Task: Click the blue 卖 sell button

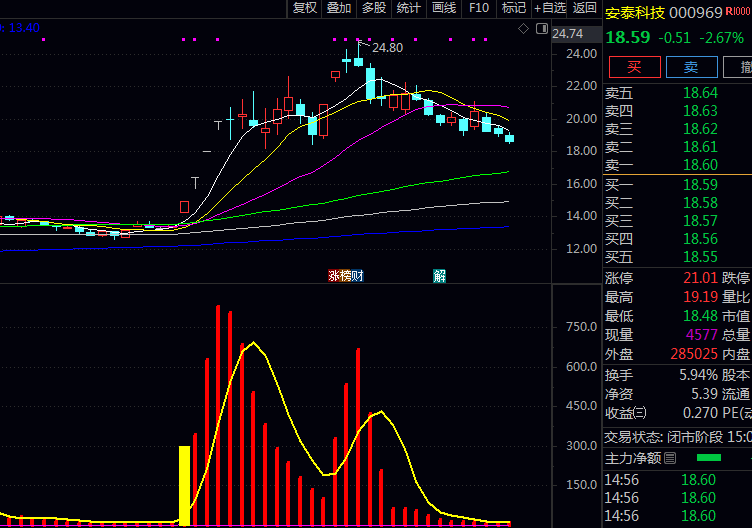Action: click(691, 67)
